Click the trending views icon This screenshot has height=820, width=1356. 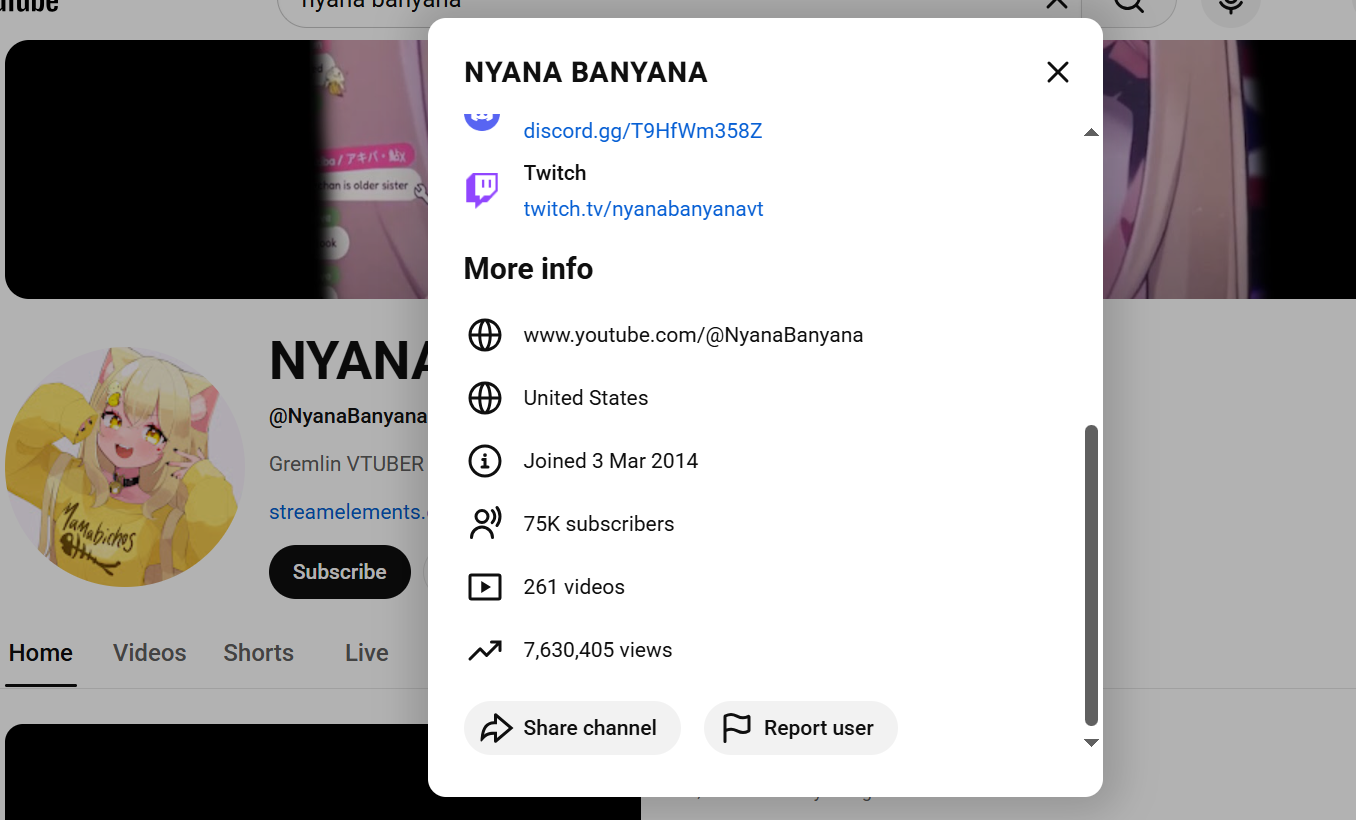pyautogui.click(x=485, y=650)
